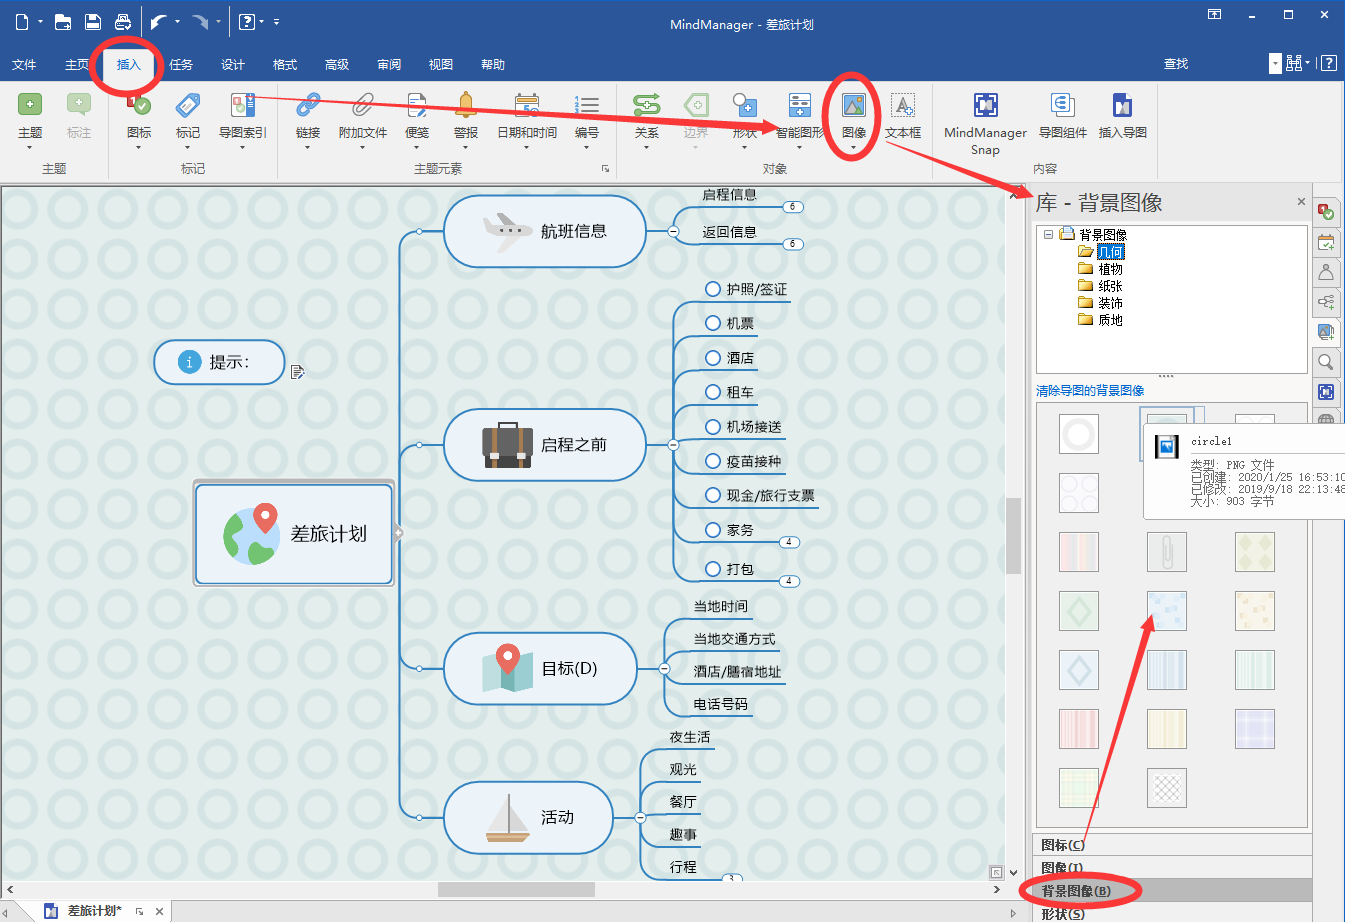The width and height of the screenshot is (1345, 922).
Task: Choose the grey ring background thumbnail
Action: 1079,434
